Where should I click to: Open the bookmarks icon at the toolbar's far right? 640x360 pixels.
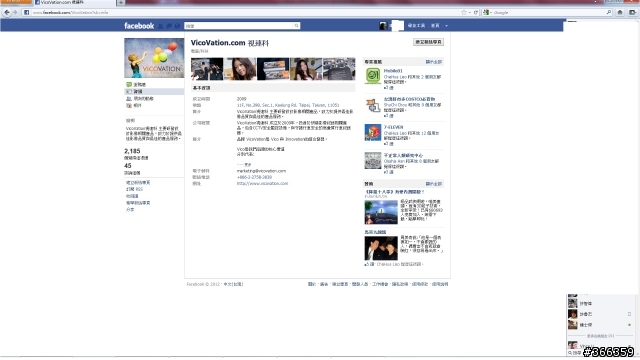pos(632,12)
